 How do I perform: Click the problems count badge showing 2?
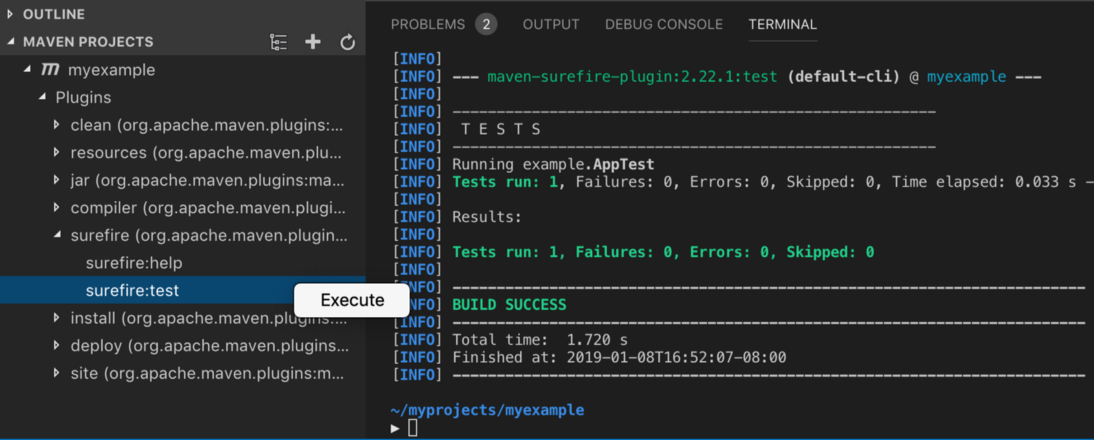(486, 24)
